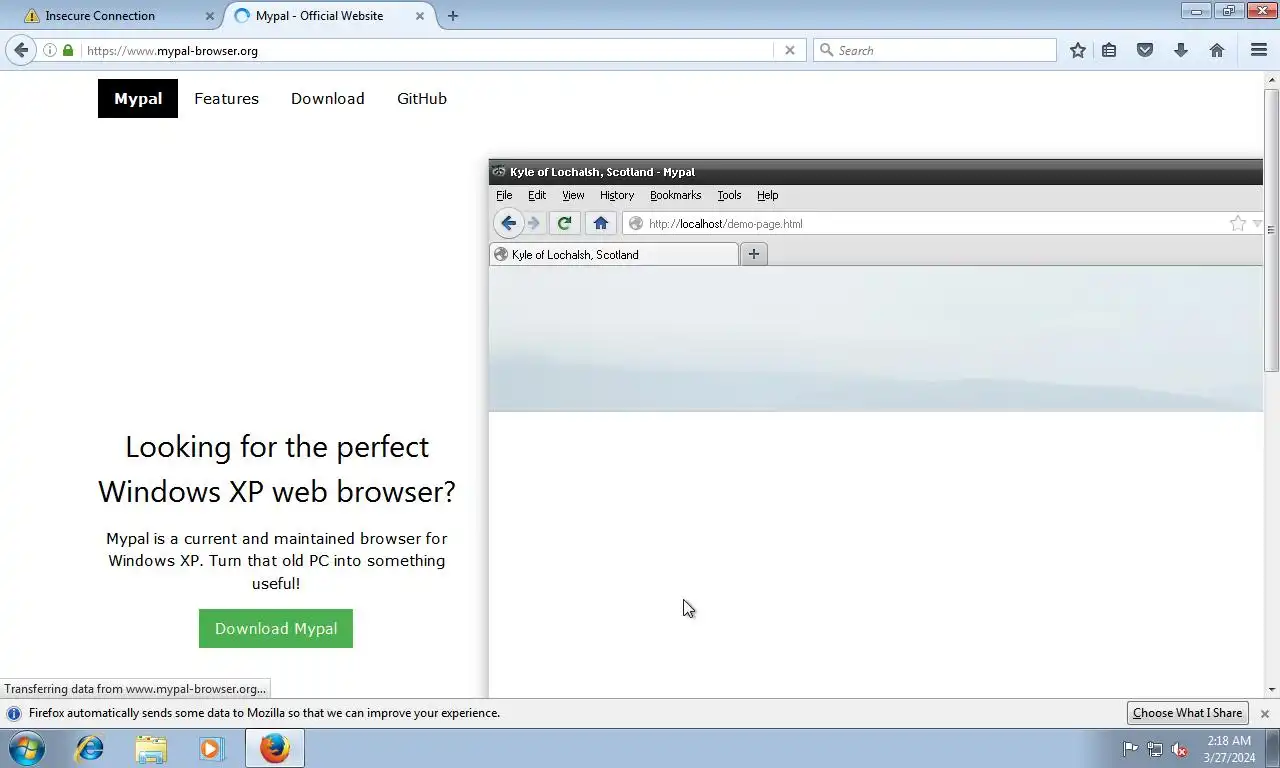The image size is (1280, 768).
Task: Open the Features page link
Action: (x=226, y=98)
